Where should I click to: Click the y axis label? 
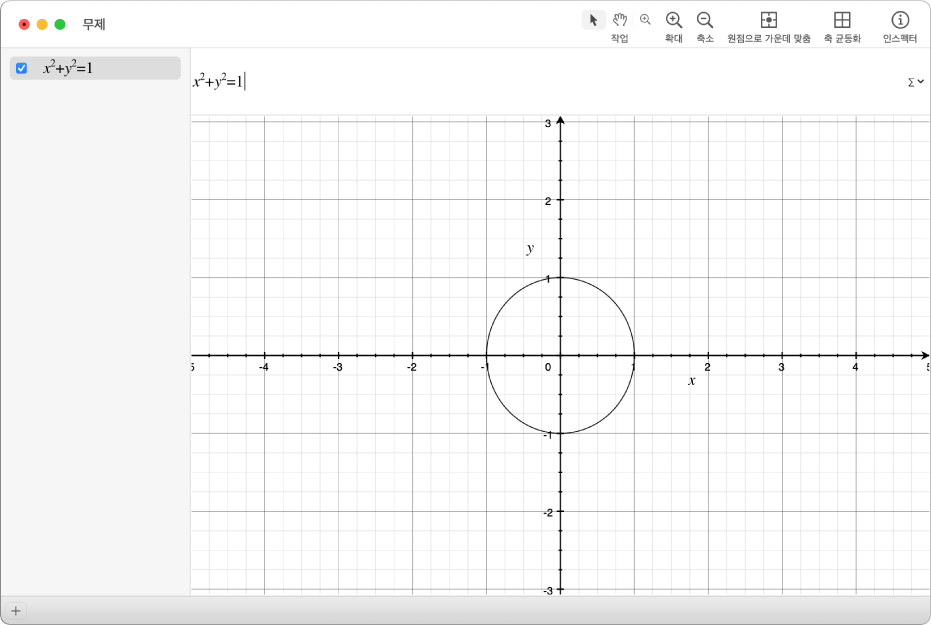point(530,248)
